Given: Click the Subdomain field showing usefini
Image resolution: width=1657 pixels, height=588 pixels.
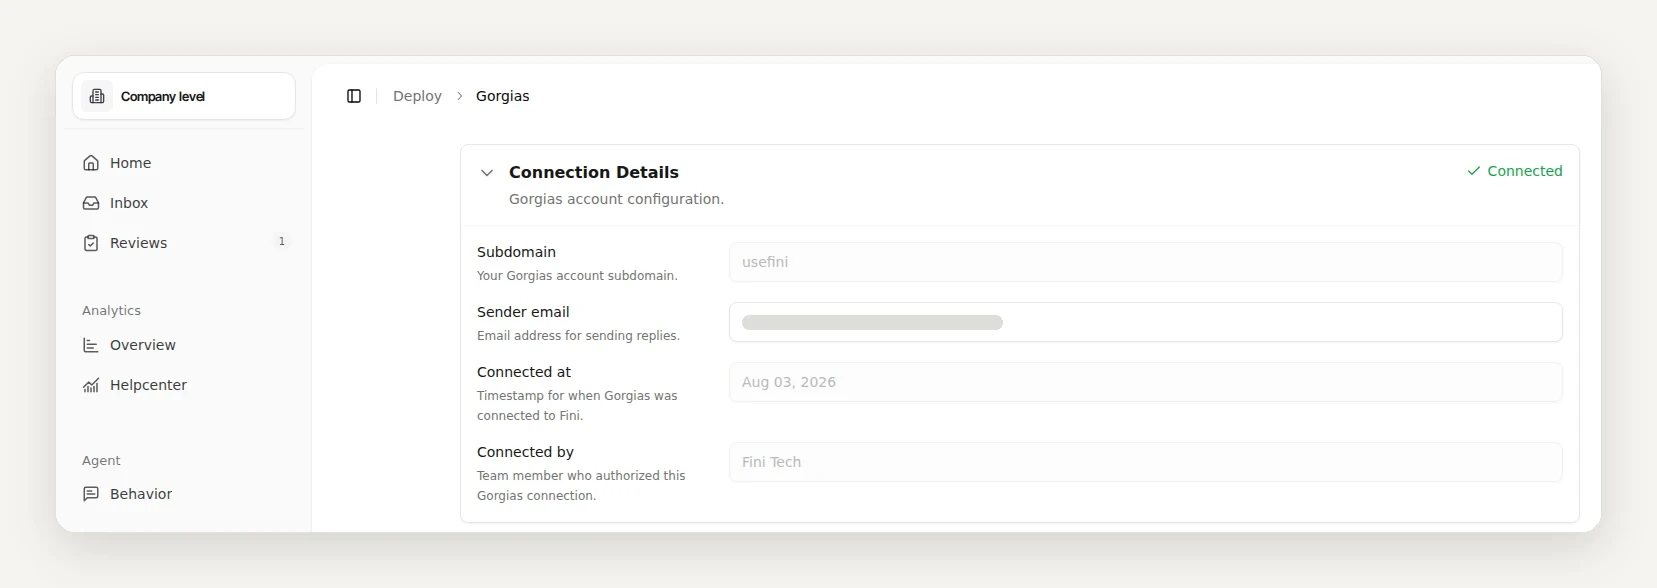Looking at the screenshot, I should pos(1145,262).
